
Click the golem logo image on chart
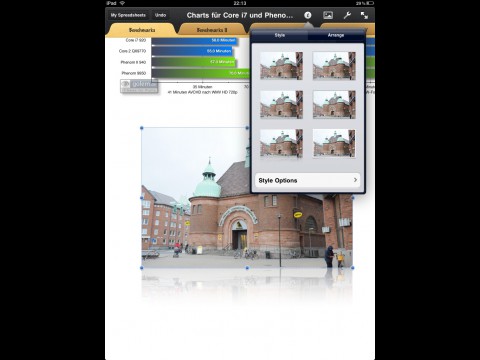pos(139,86)
